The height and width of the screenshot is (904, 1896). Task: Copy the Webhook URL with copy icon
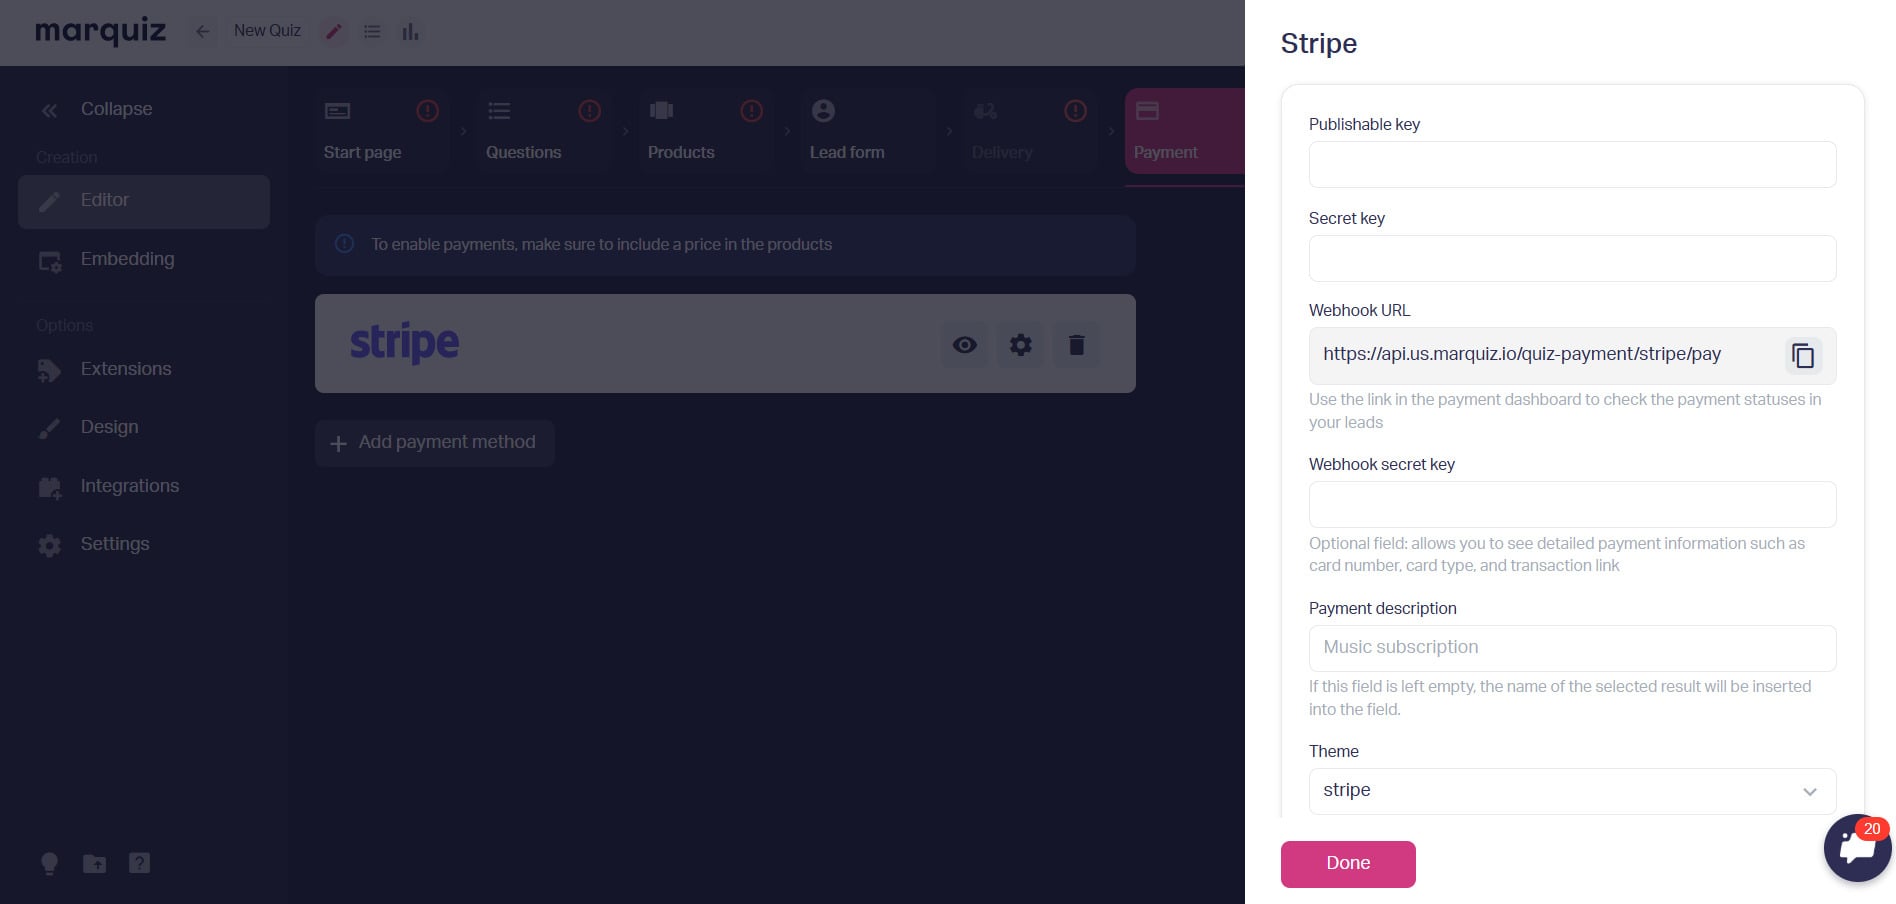click(x=1803, y=355)
